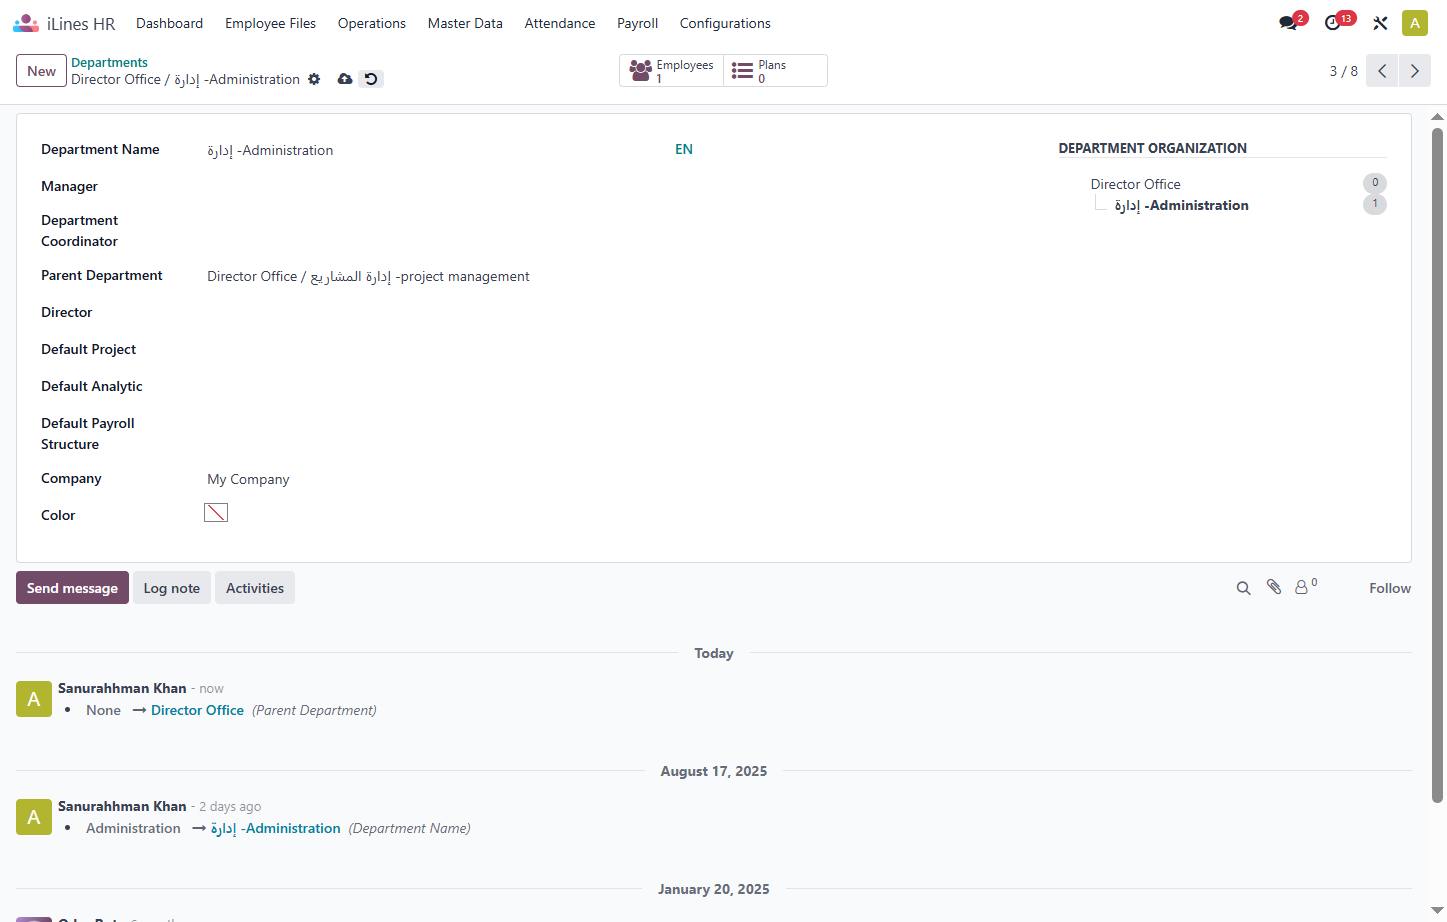Screen dimensions: 1447x922
Task: Open the Operations menu
Action: (372, 23)
